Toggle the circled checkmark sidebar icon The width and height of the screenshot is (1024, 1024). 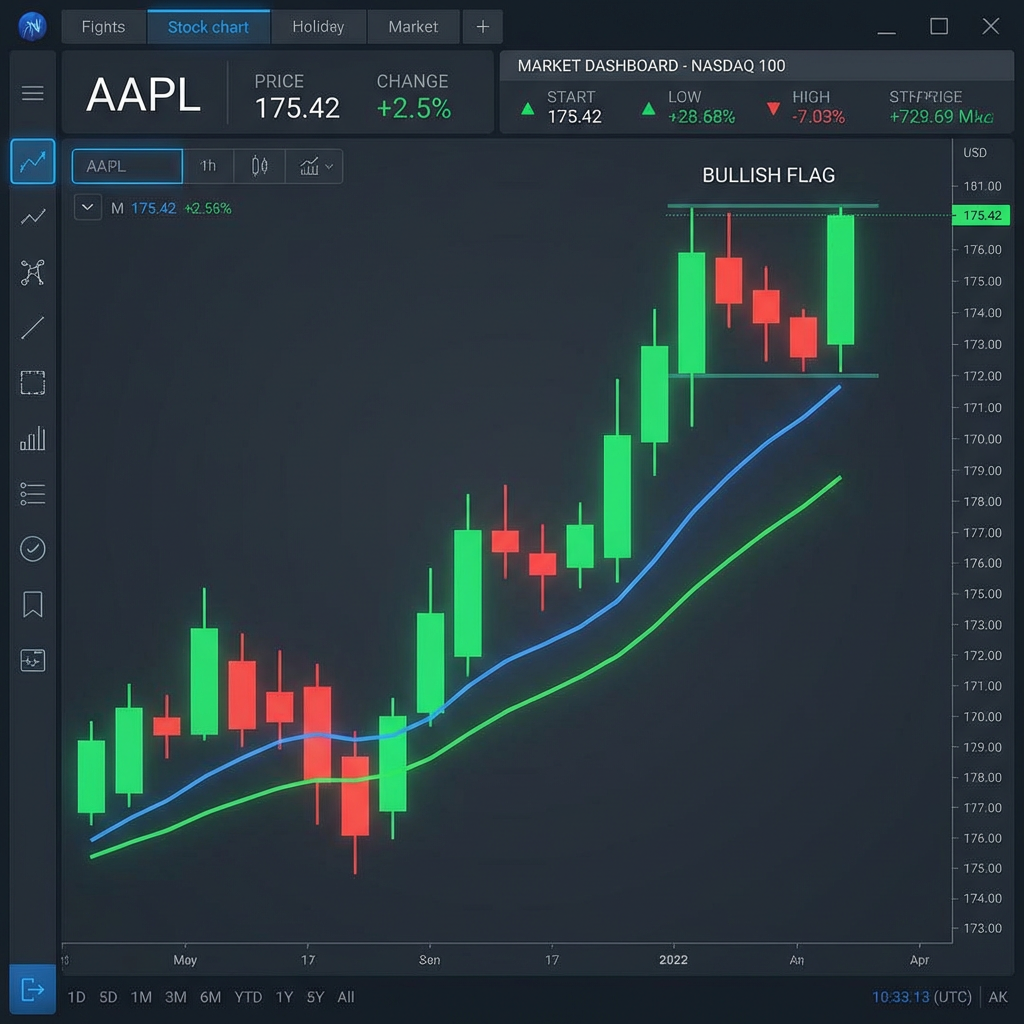[x=33, y=548]
